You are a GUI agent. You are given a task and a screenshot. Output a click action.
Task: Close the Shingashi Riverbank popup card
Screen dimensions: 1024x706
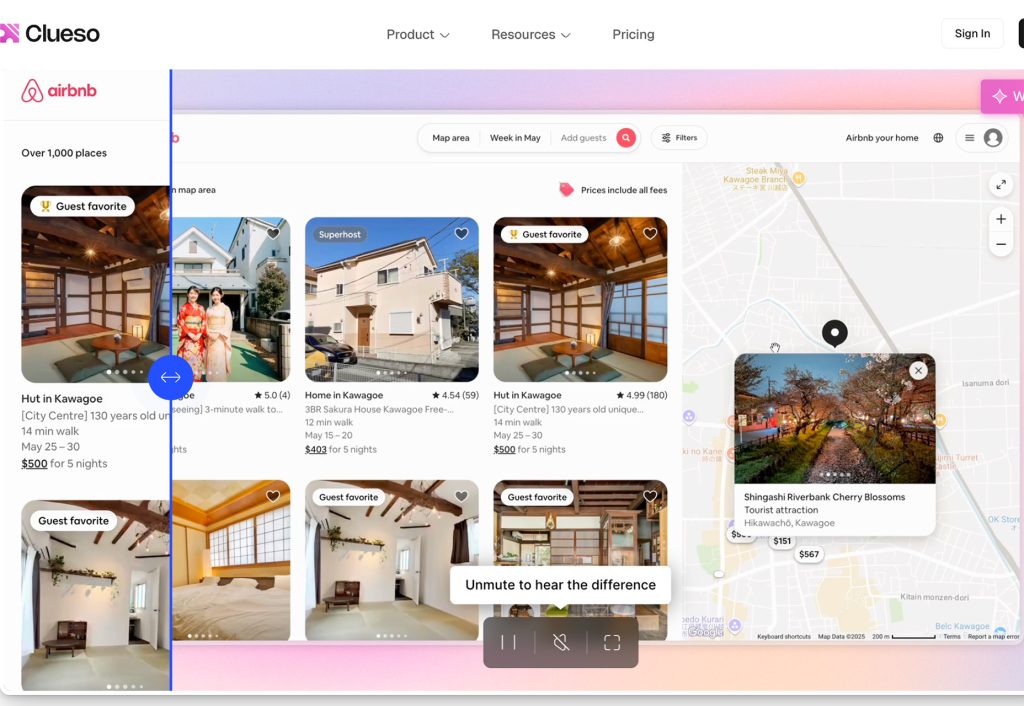pyautogui.click(x=918, y=370)
